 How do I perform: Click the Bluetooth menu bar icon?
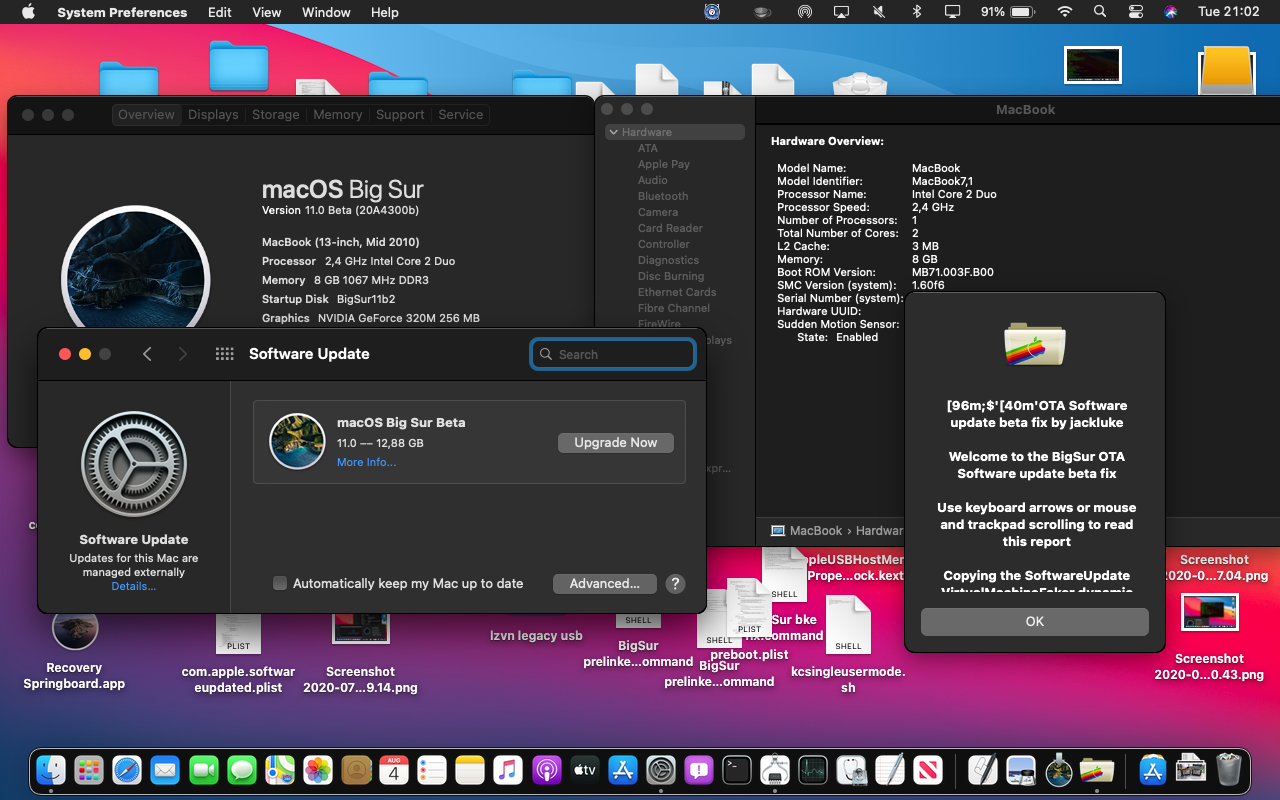tap(916, 12)
